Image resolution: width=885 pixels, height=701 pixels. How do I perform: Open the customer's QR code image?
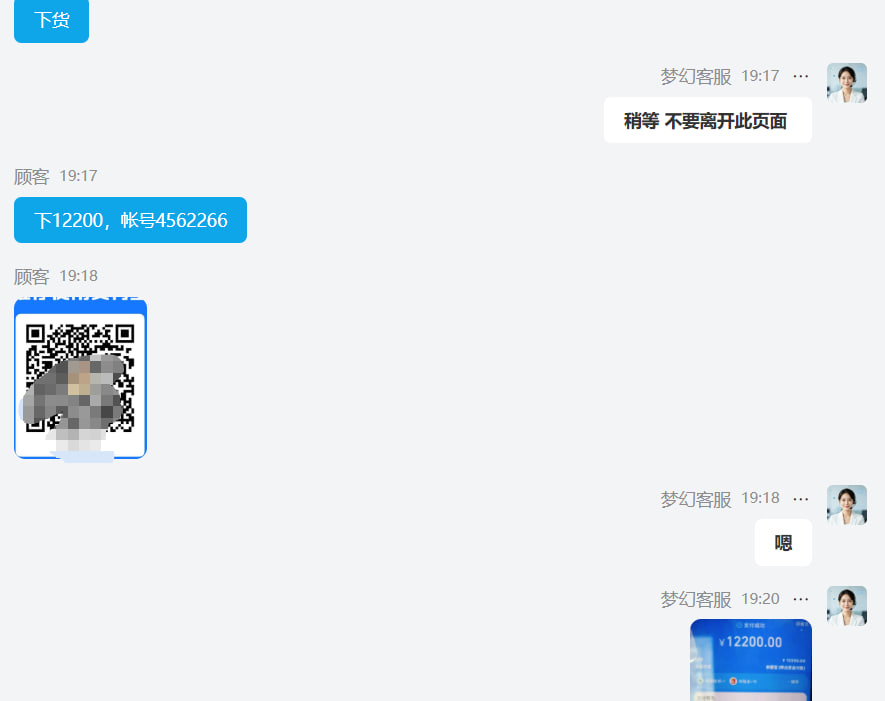pos(81,380)
